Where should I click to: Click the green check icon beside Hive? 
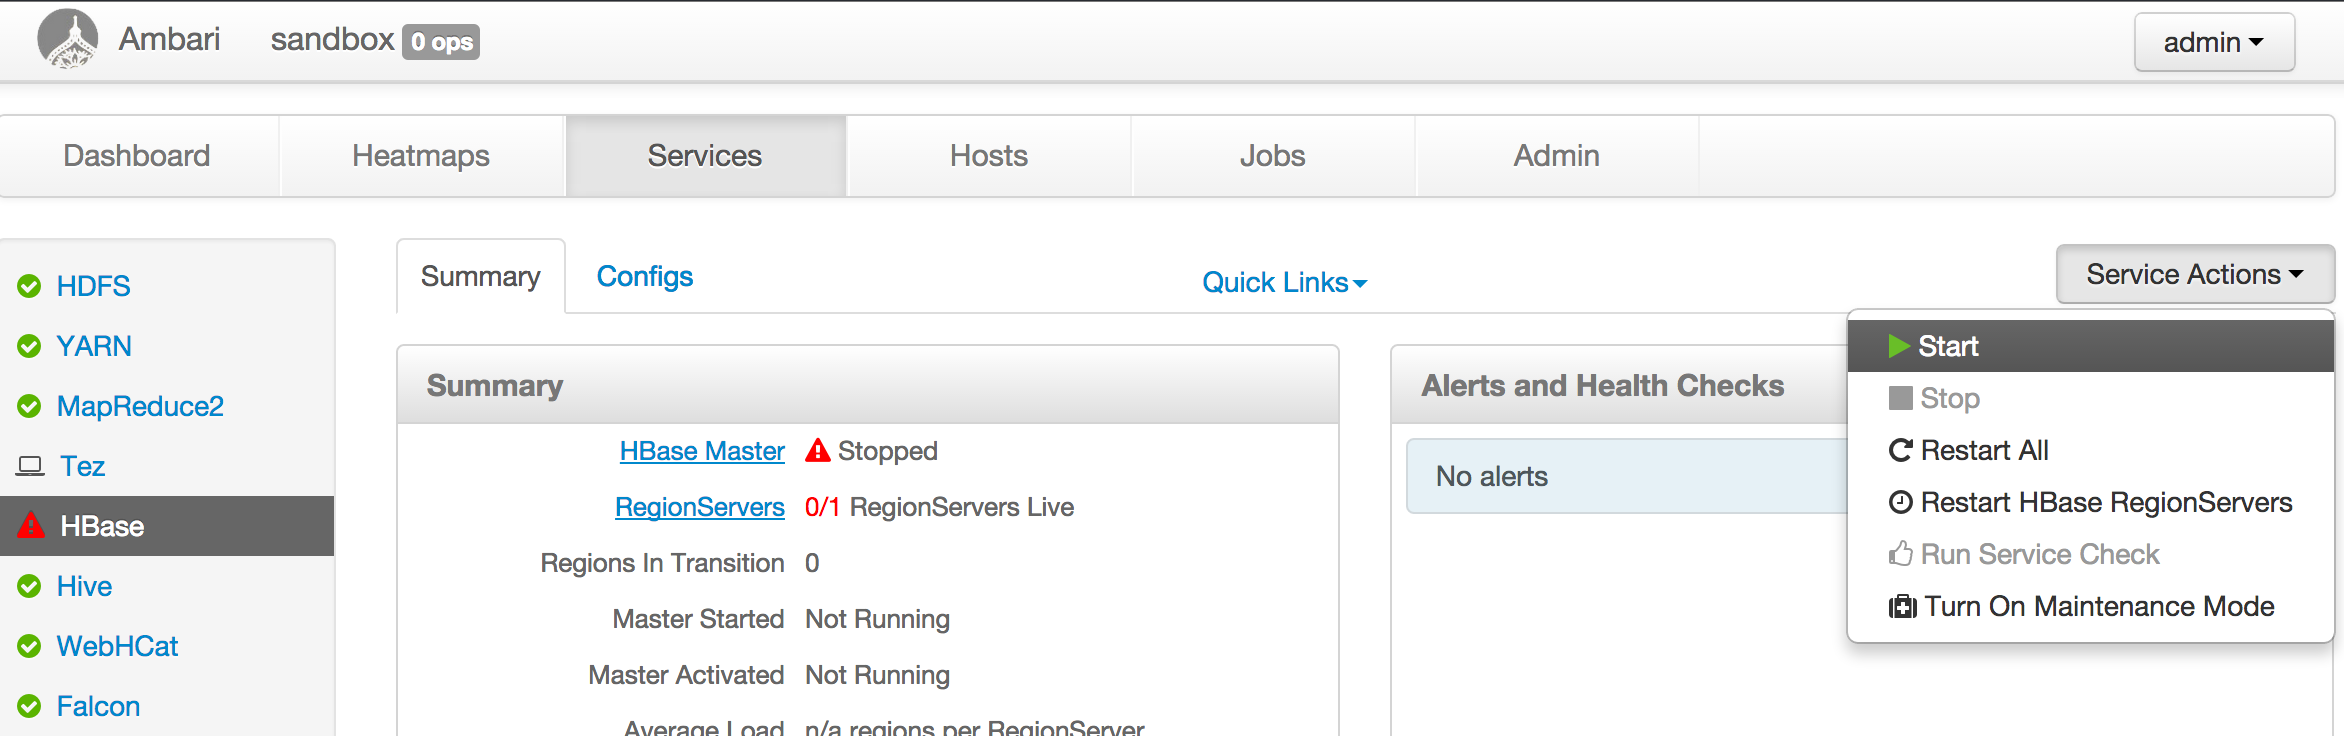[x=29, y=586]
